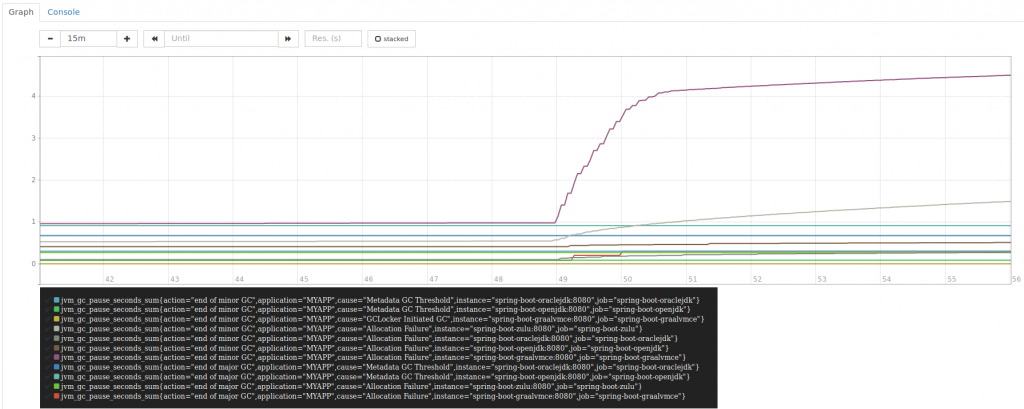
Task: Focus the Until end-time field
Action: 220,38
